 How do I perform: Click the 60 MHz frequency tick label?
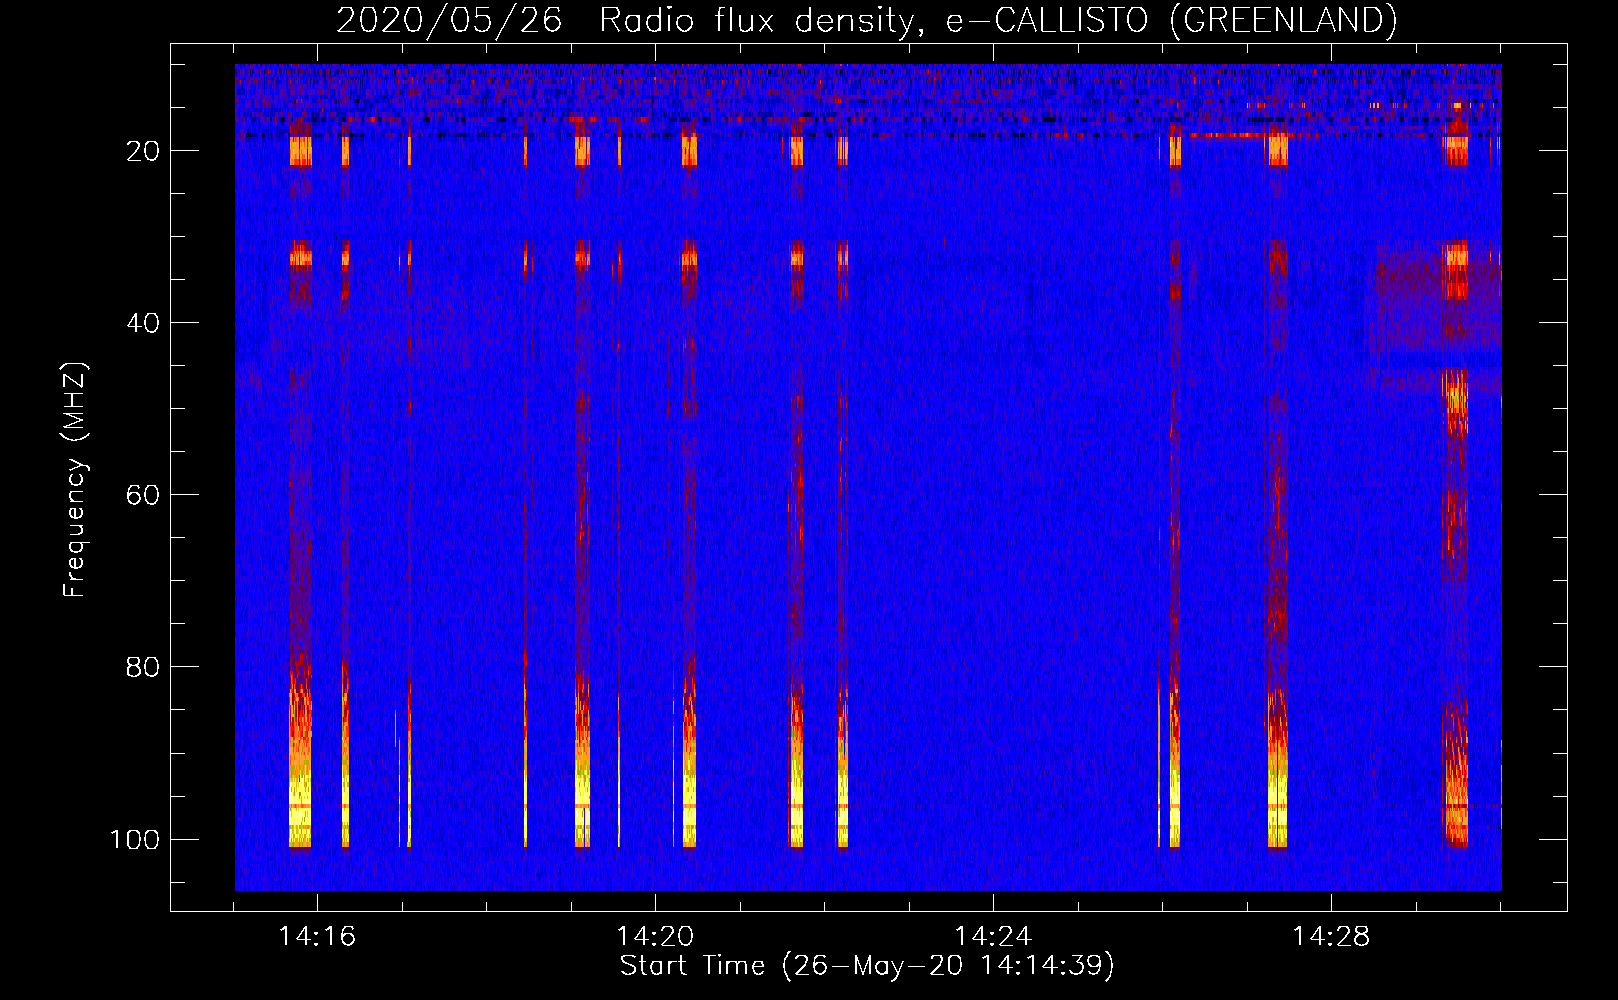[x=143, y=495]
